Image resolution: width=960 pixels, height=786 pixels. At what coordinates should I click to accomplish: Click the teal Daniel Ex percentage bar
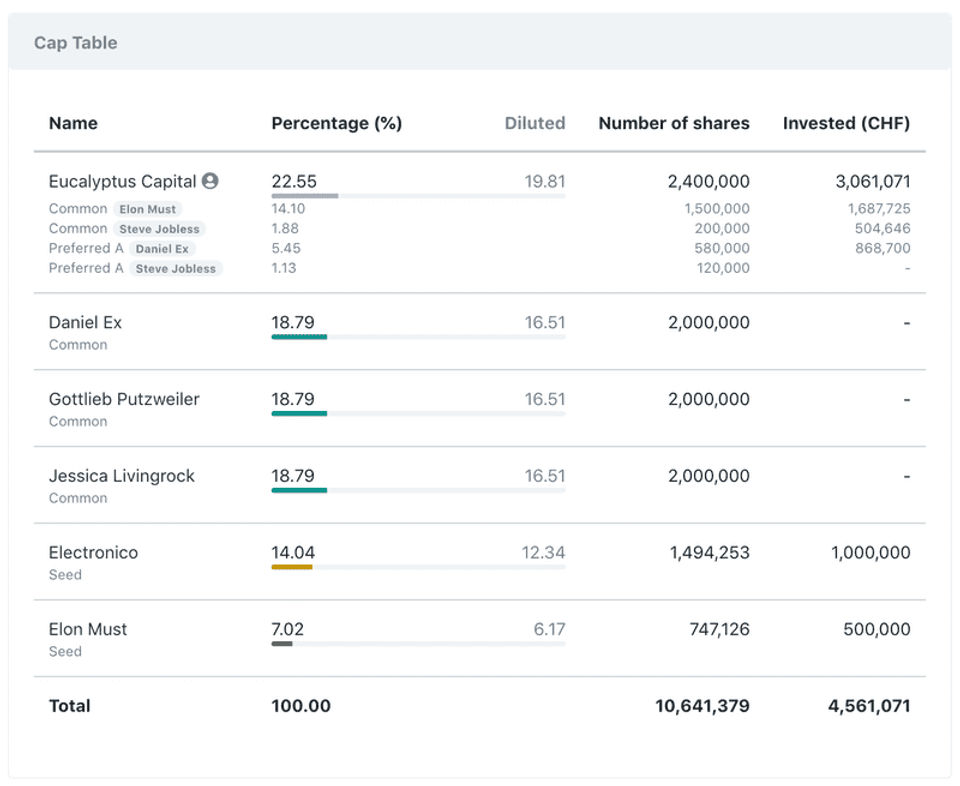tap(299, 337)
